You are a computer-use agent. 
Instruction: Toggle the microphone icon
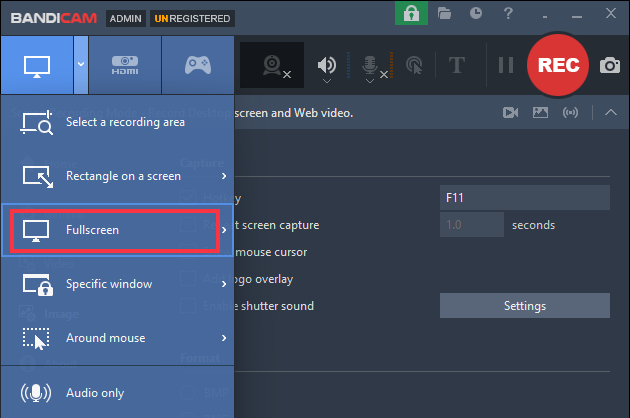[370, 65]
